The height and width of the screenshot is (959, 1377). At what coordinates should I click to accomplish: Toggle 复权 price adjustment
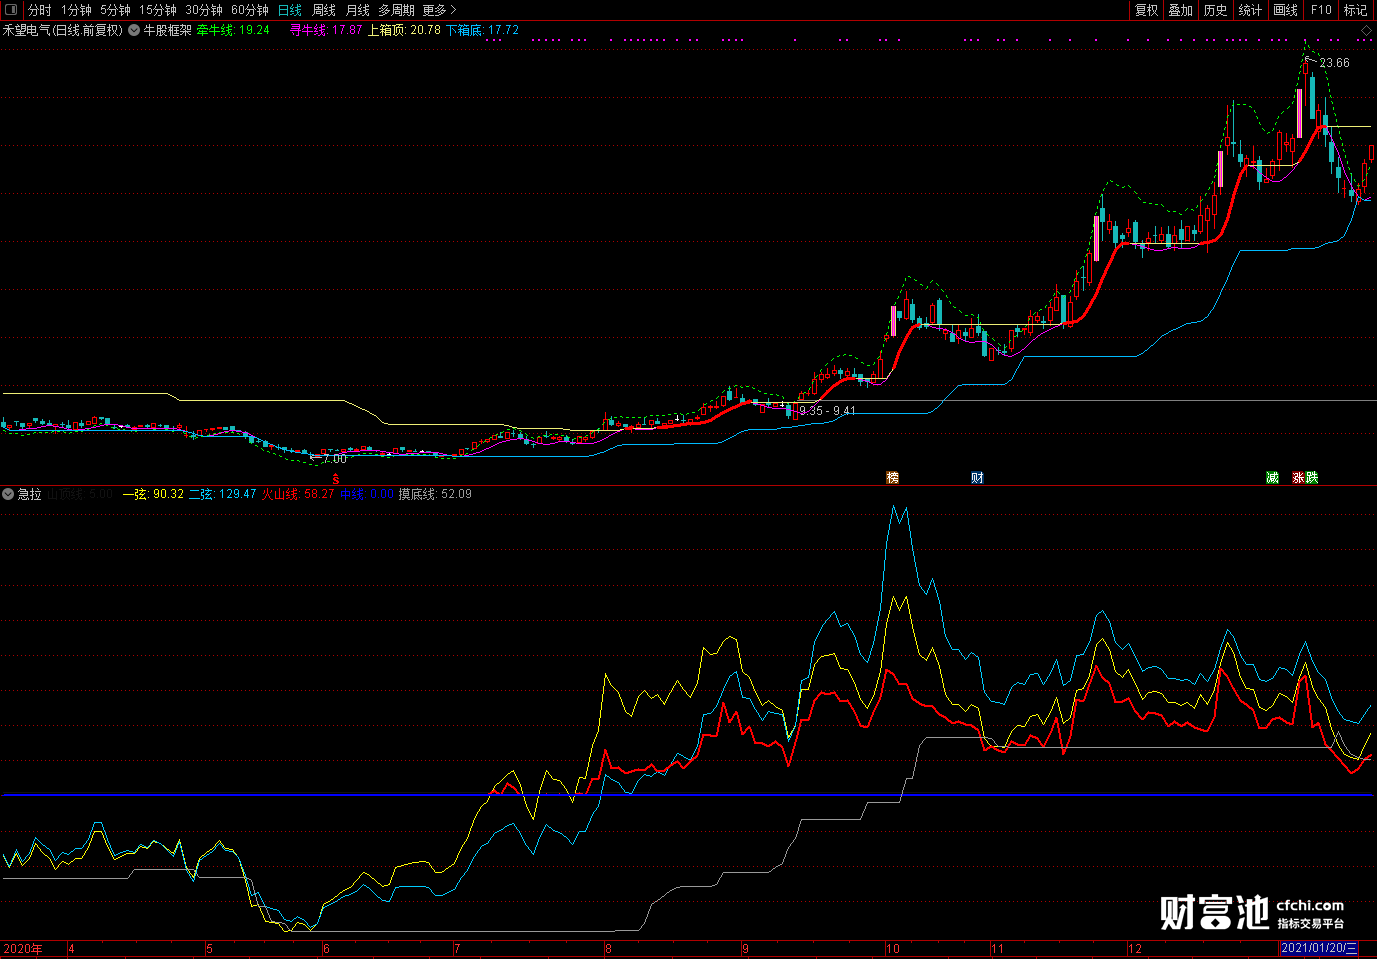pos(1146,10)
